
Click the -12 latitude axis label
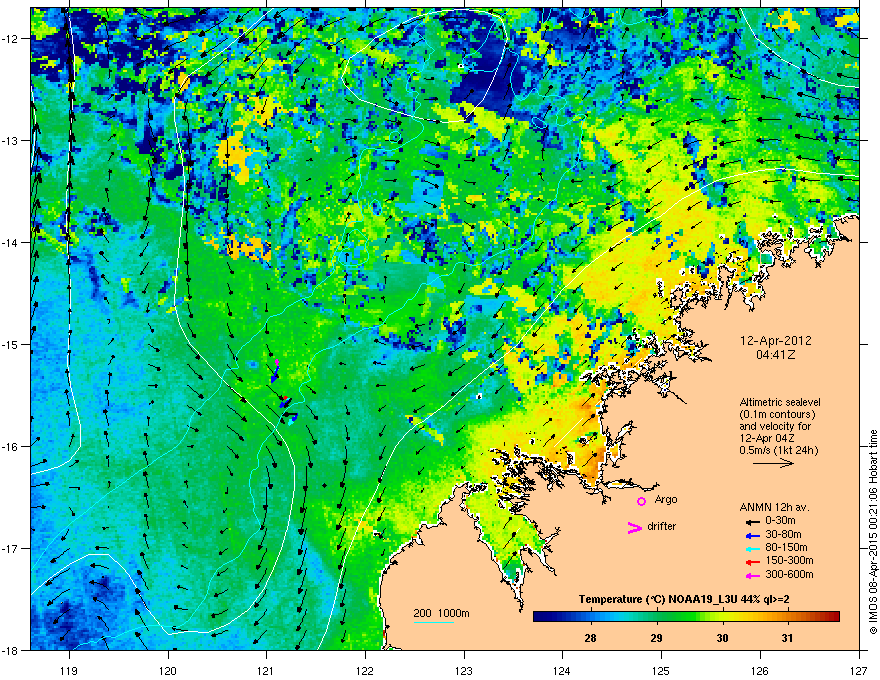(x=11, y=39)
